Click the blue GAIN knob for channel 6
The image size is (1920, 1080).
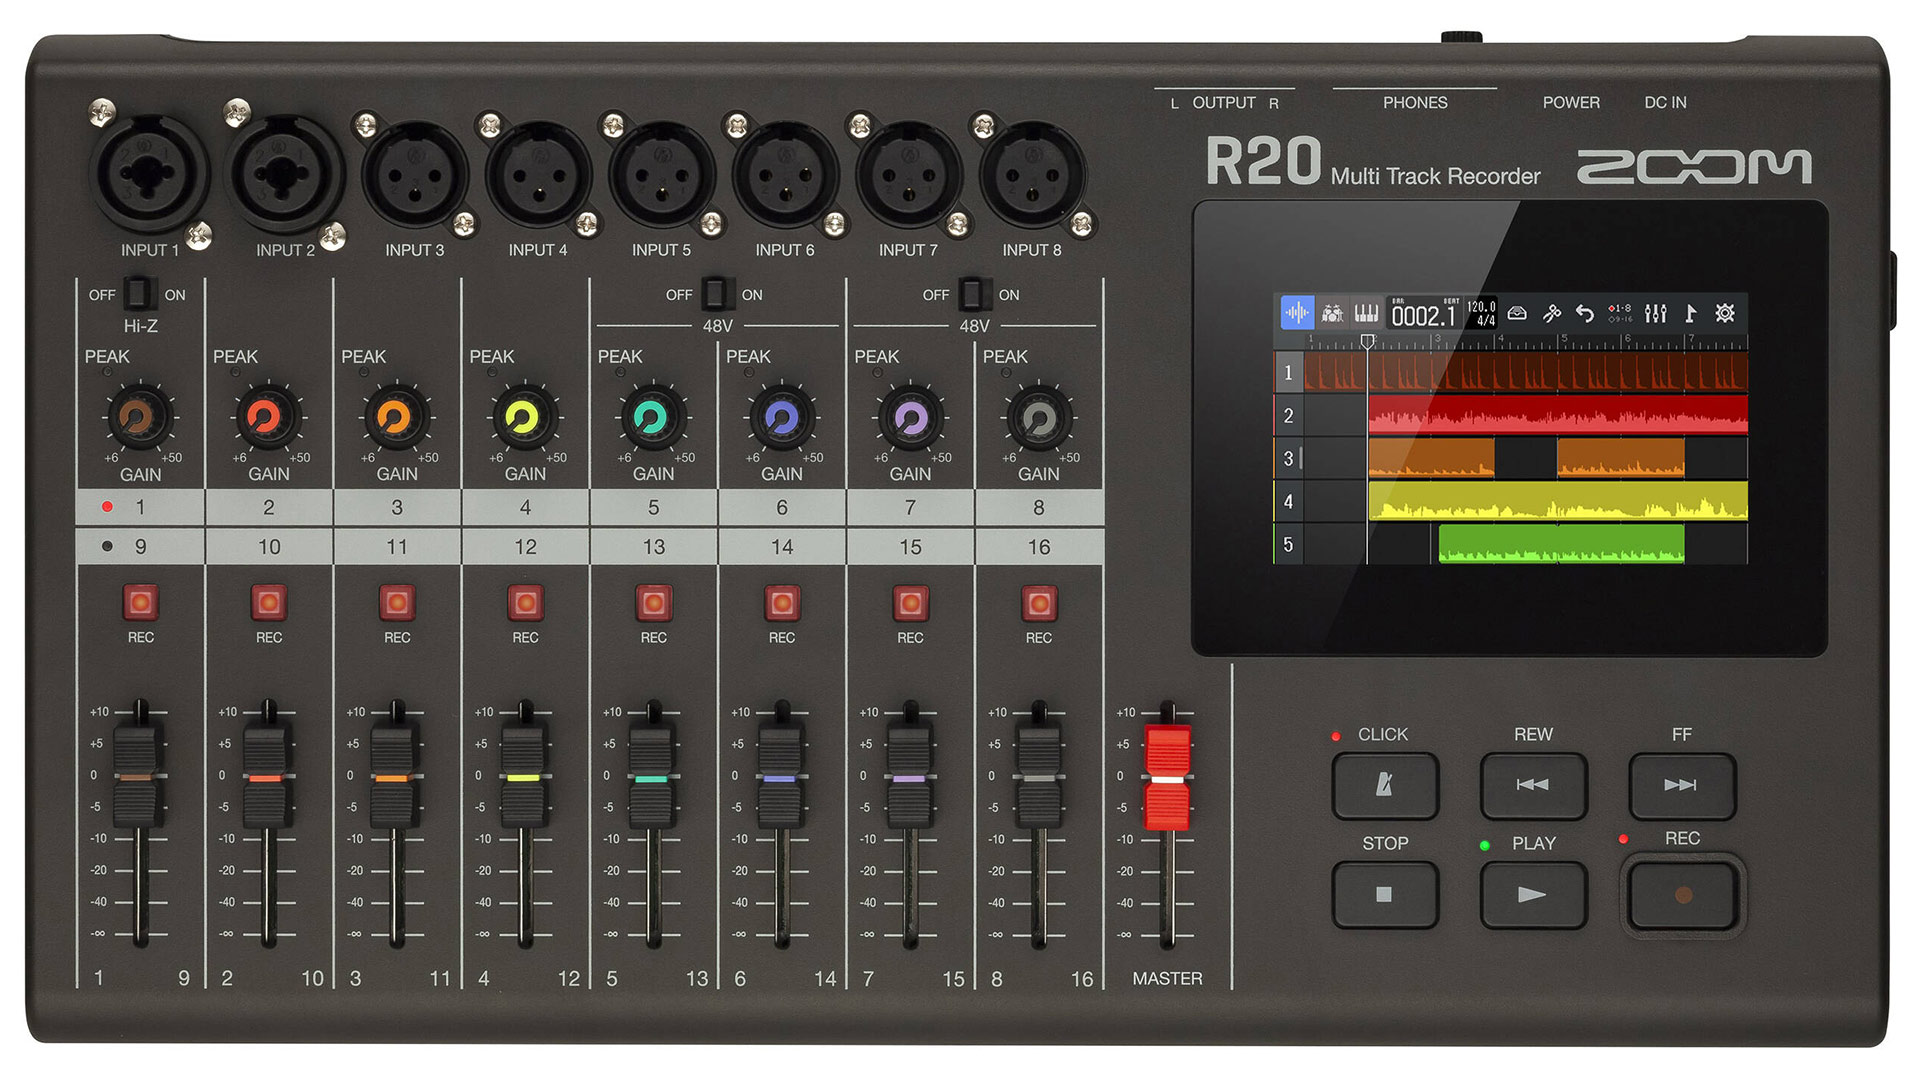click(x=780, y=417)
